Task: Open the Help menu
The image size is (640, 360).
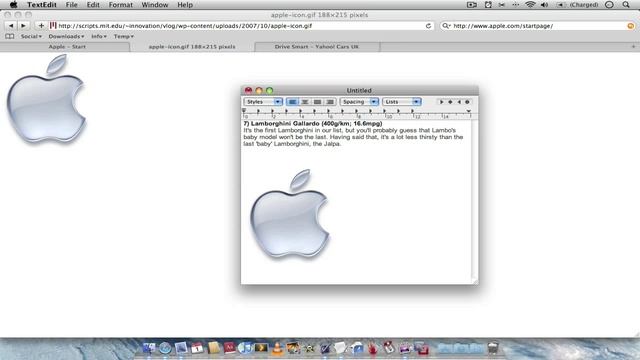Action: coord(185,5)
